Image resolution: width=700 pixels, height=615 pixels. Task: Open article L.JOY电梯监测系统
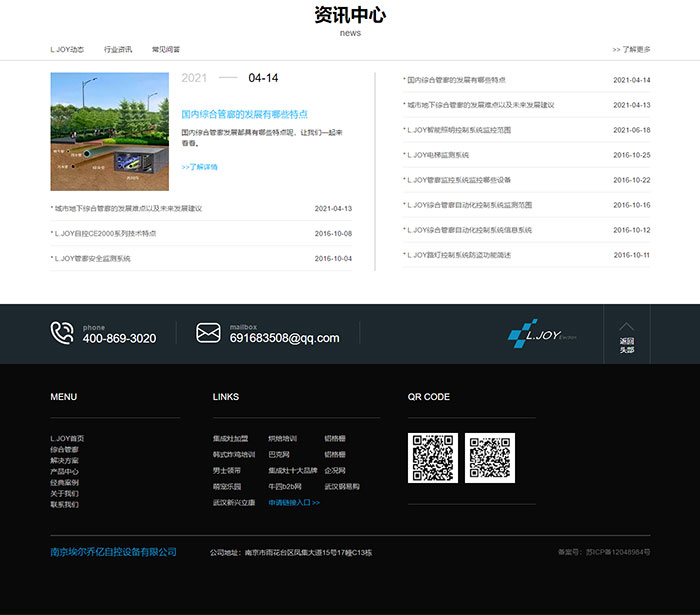[437, 155]
